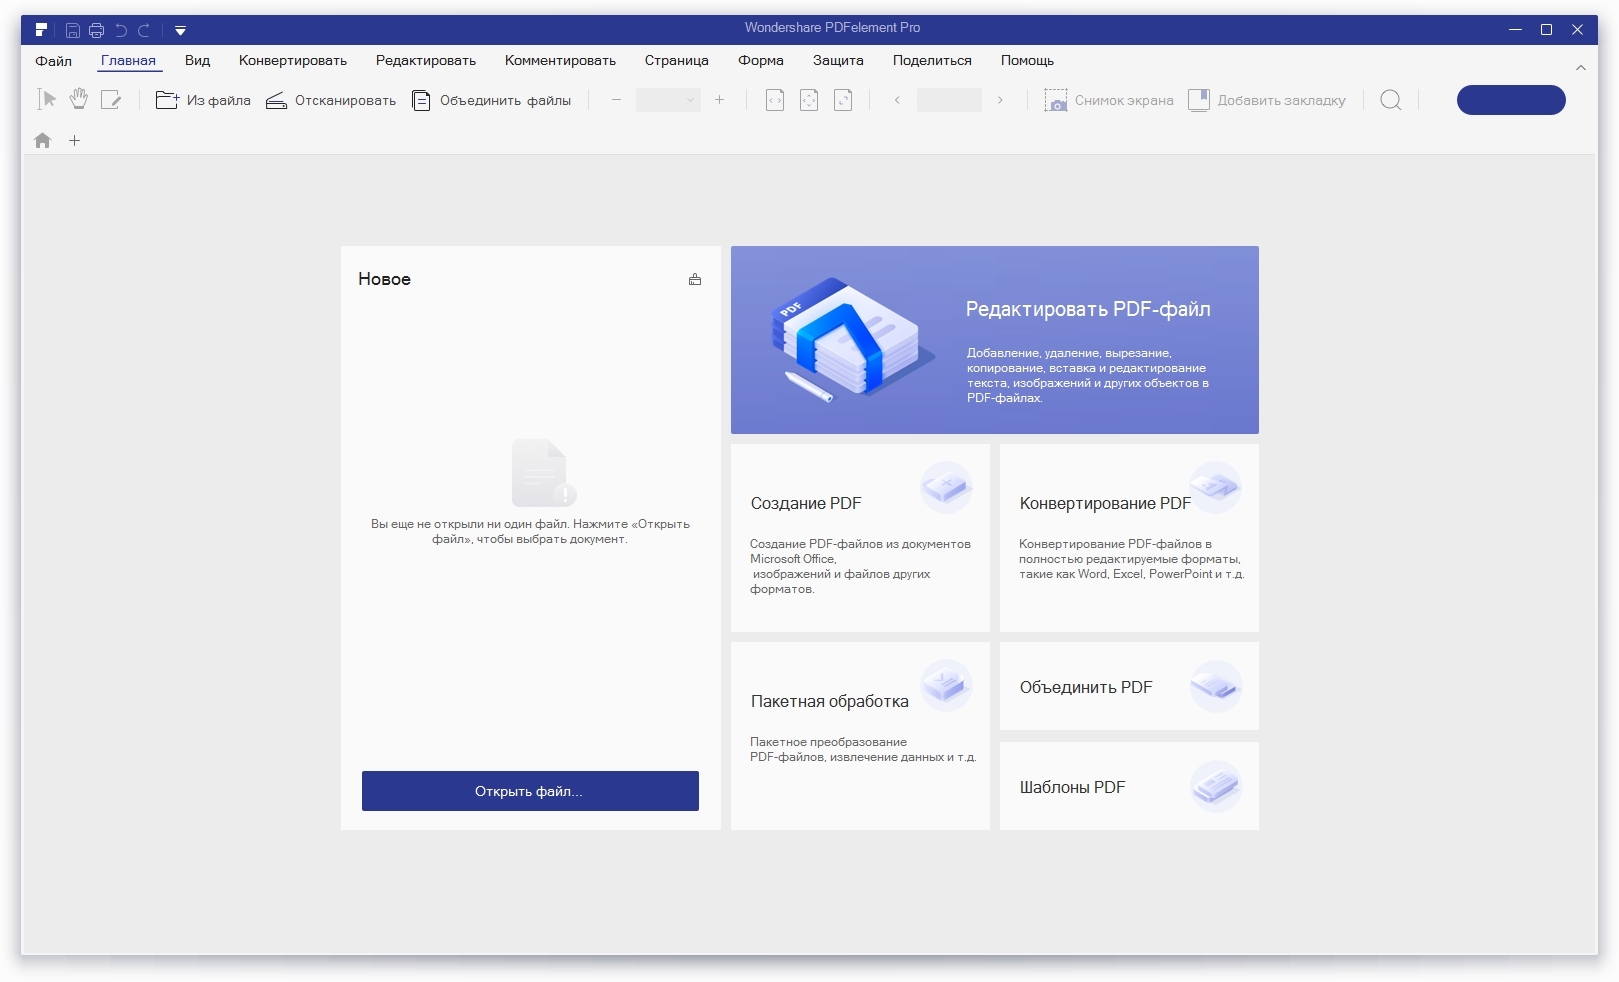Go to the previous page arrow
Screen dimensions: 1619x982
click(897, 100)
